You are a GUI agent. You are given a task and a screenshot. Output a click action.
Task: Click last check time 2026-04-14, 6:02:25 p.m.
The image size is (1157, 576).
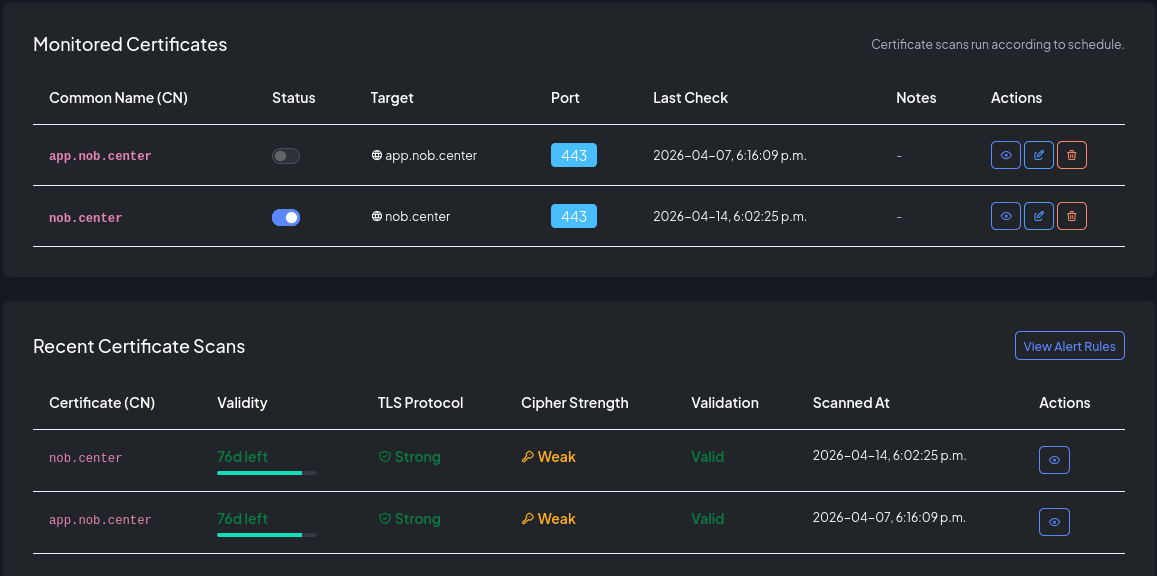tap(730, 217)
